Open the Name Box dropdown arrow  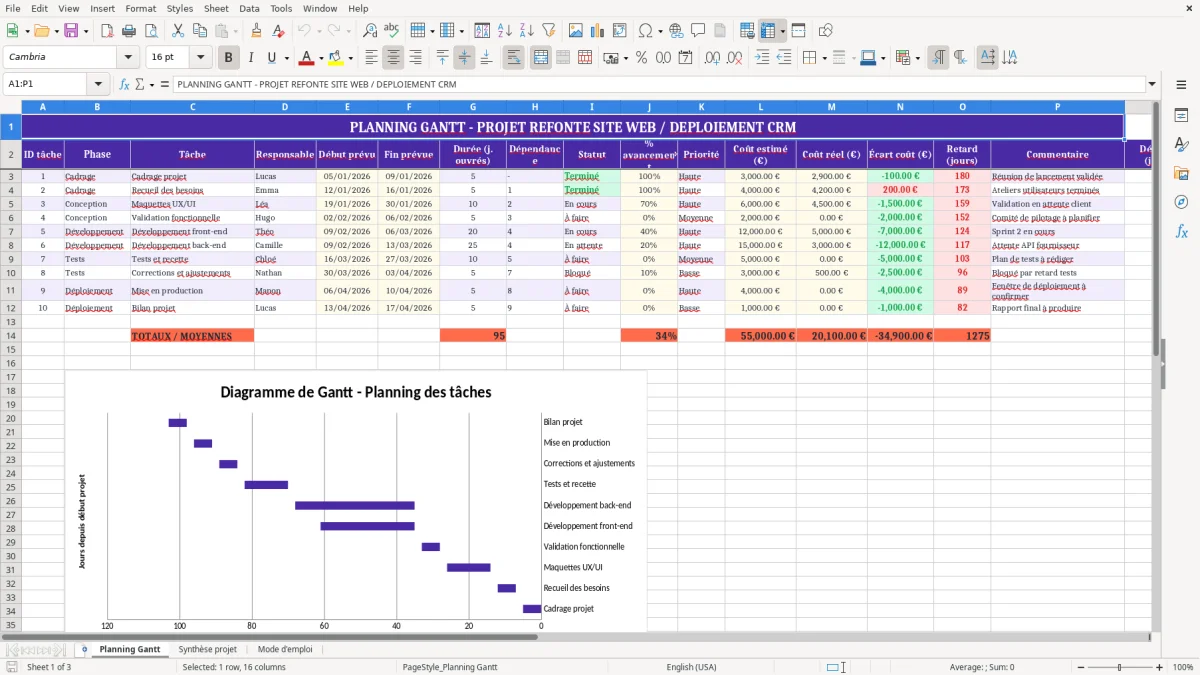98,85
